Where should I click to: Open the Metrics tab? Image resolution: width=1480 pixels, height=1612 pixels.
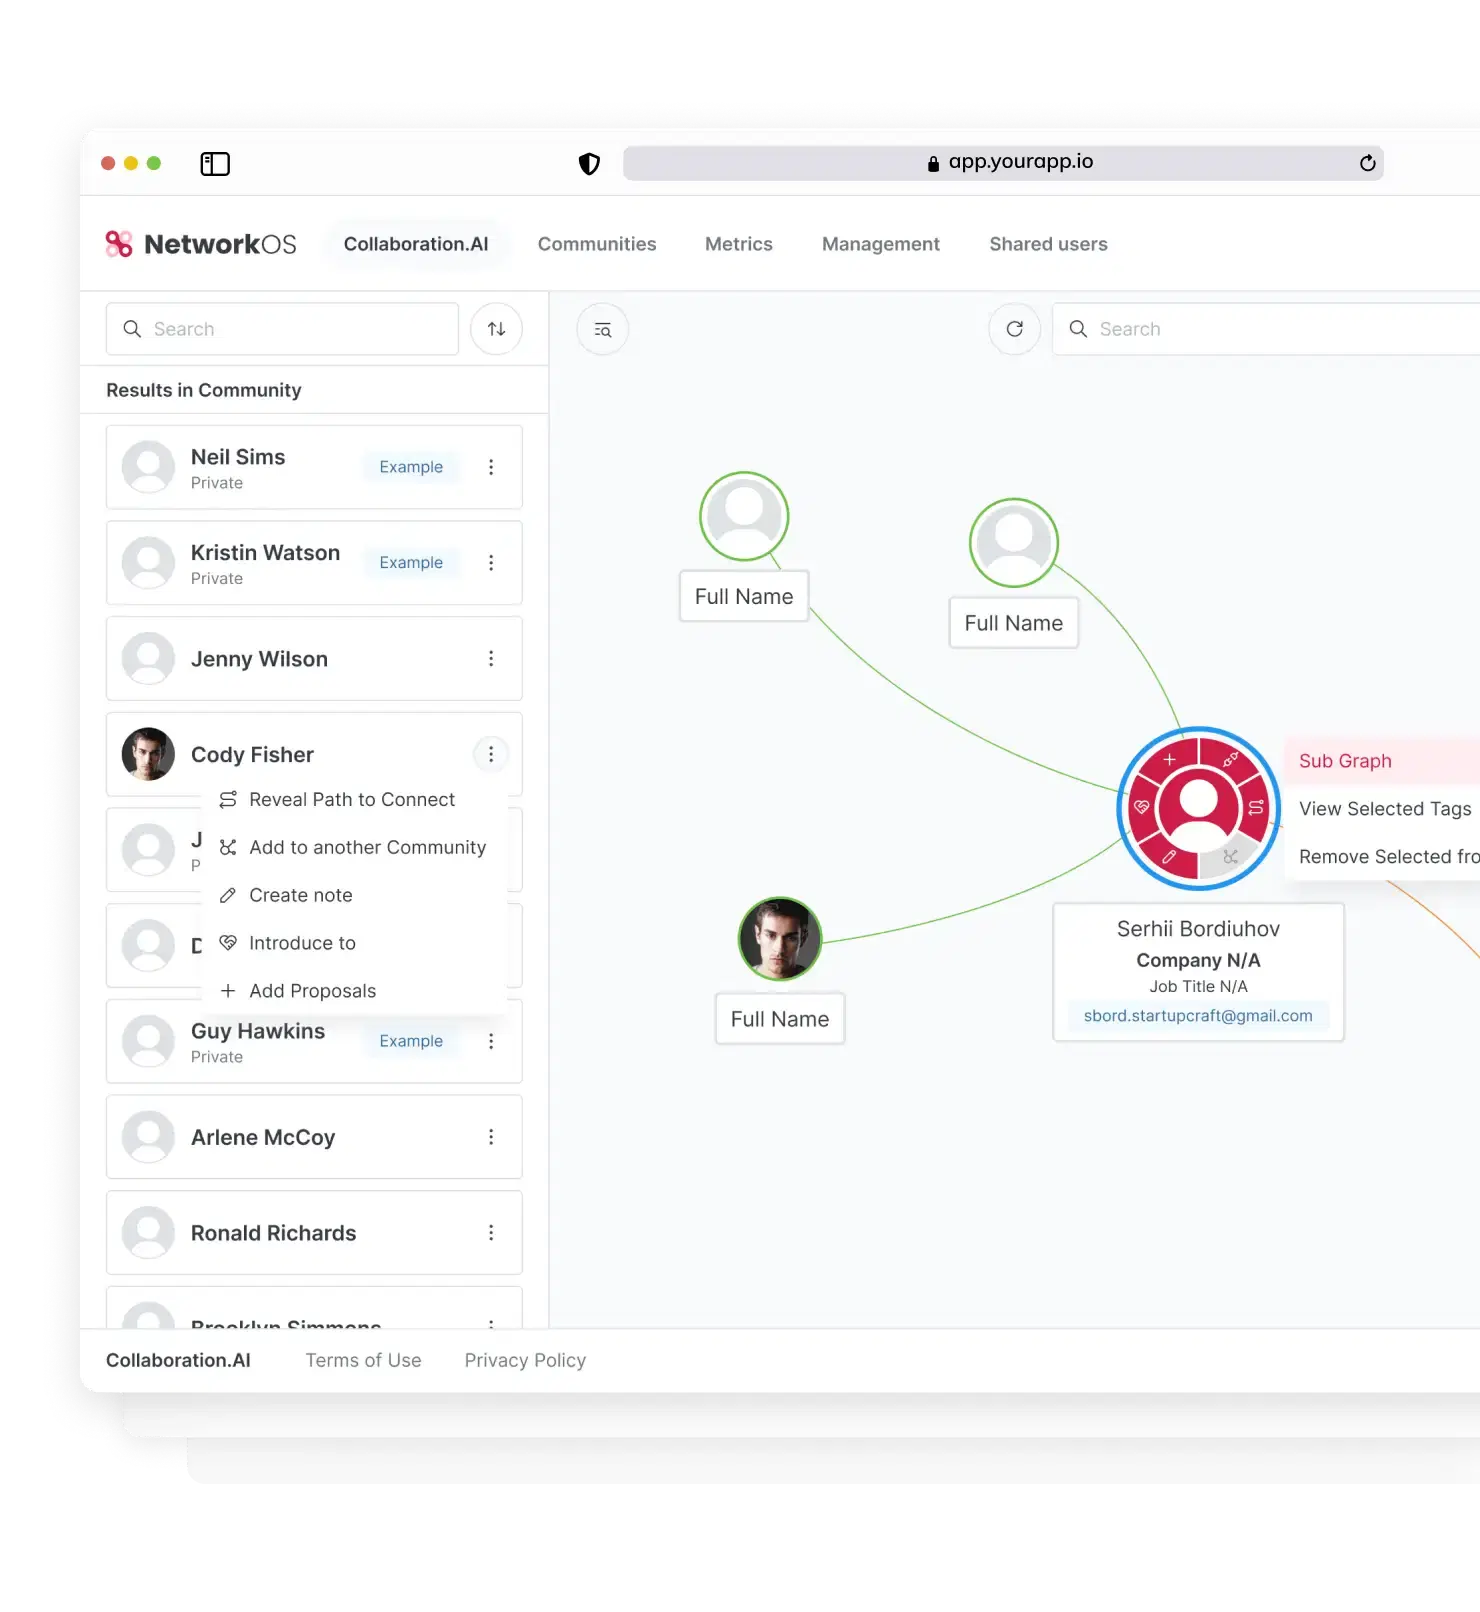(738, 244)
